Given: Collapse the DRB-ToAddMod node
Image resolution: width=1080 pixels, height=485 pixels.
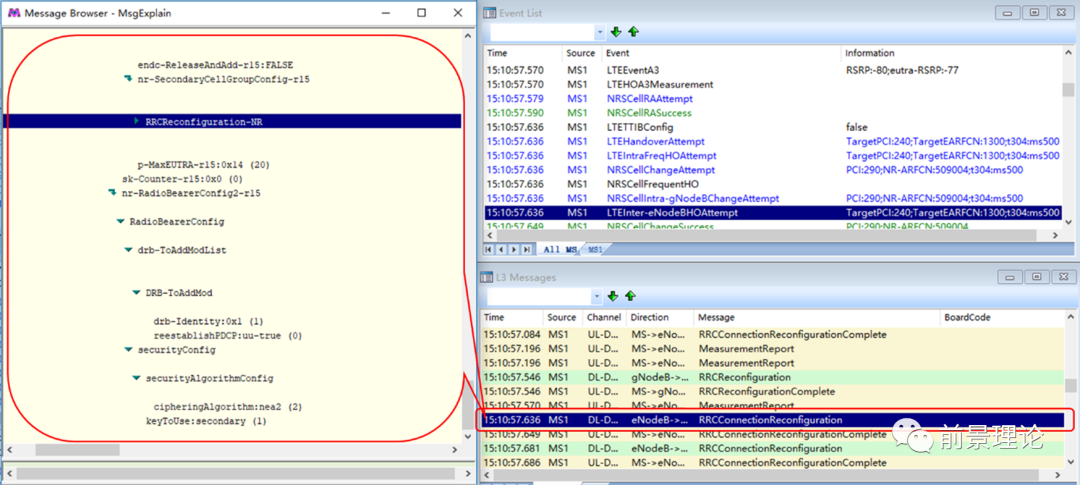Looking at the screenshot, I should [x=136, y=293].
